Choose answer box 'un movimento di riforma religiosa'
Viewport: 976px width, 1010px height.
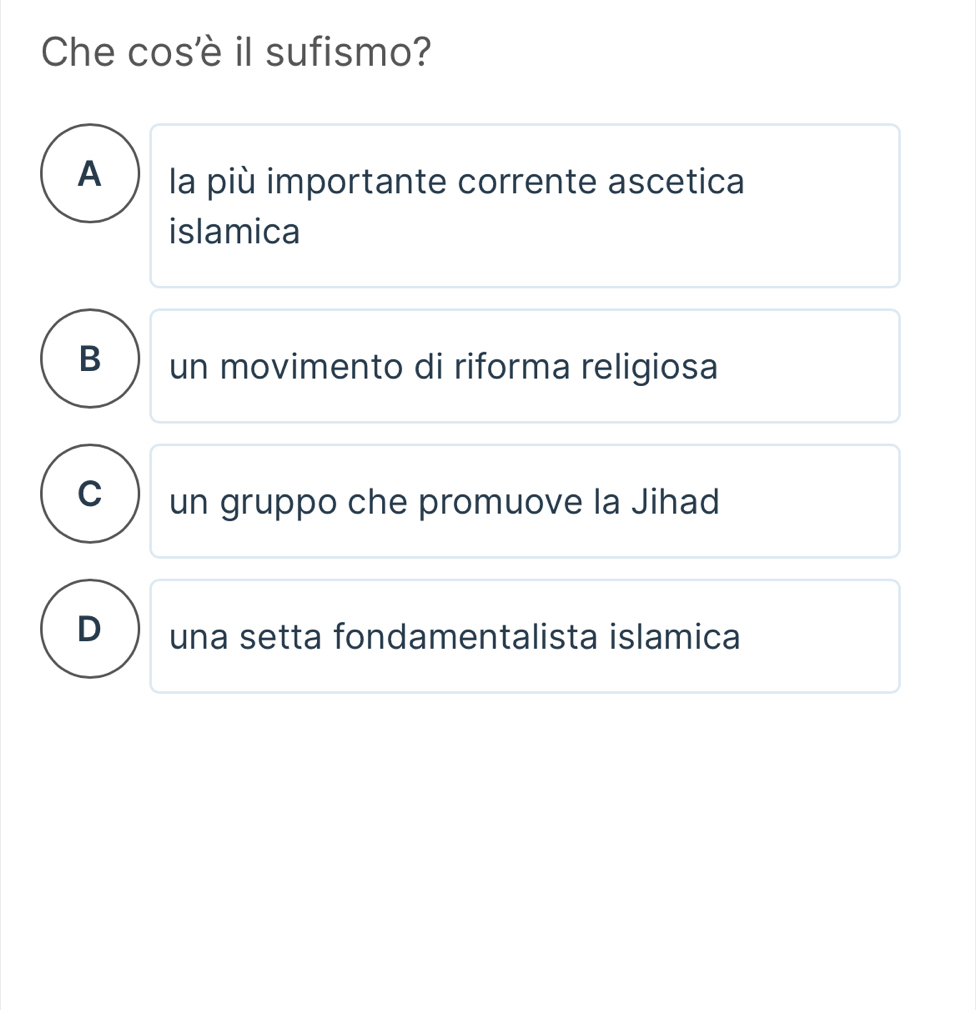[525, 366]
